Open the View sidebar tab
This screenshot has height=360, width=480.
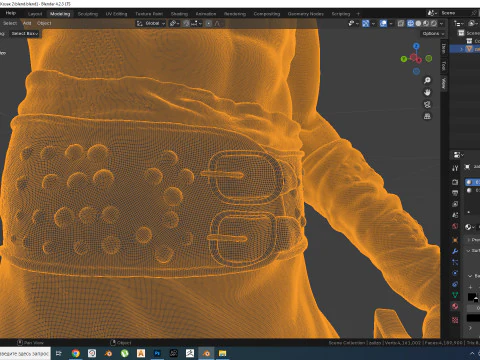pyautogui.click(x=443, y=83)
